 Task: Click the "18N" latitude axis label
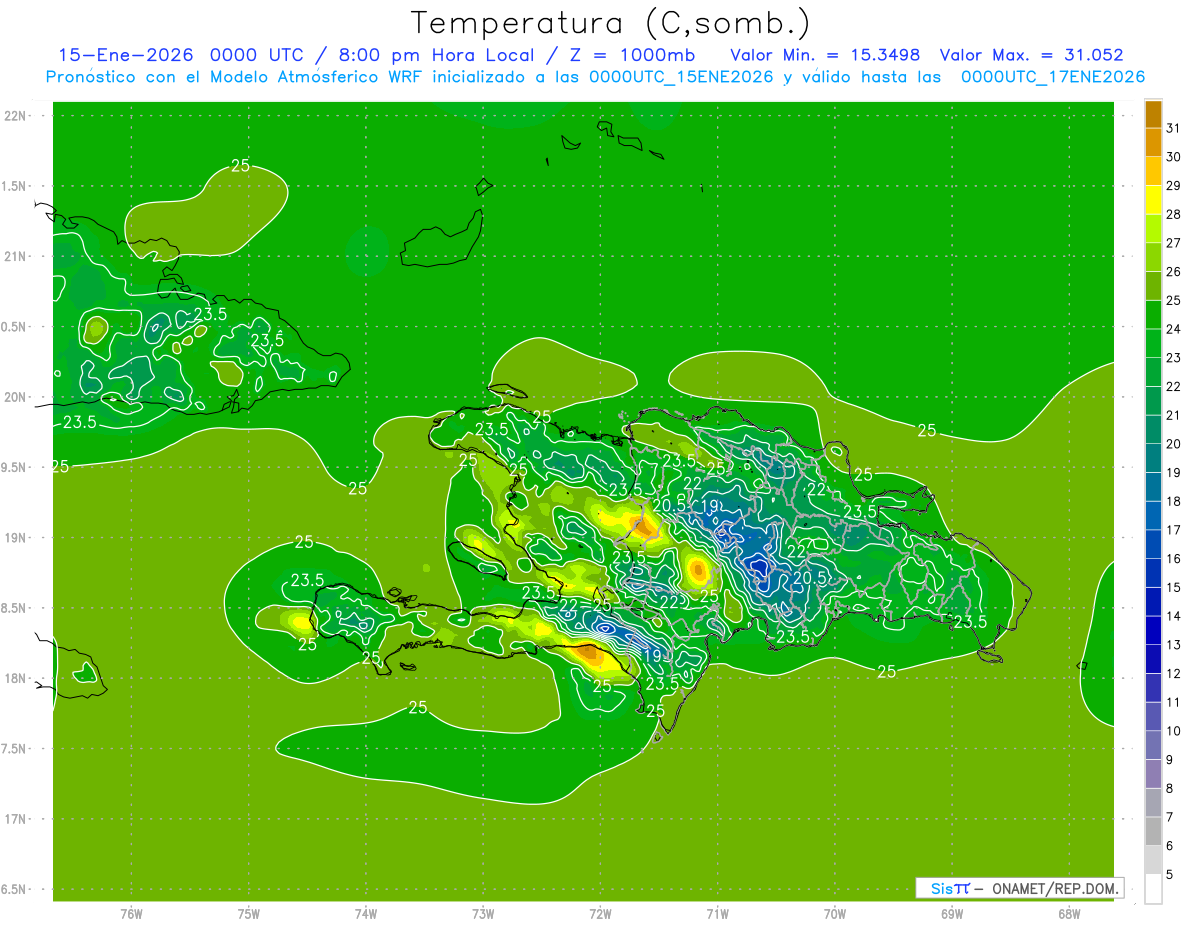click(x=15, y=679)
